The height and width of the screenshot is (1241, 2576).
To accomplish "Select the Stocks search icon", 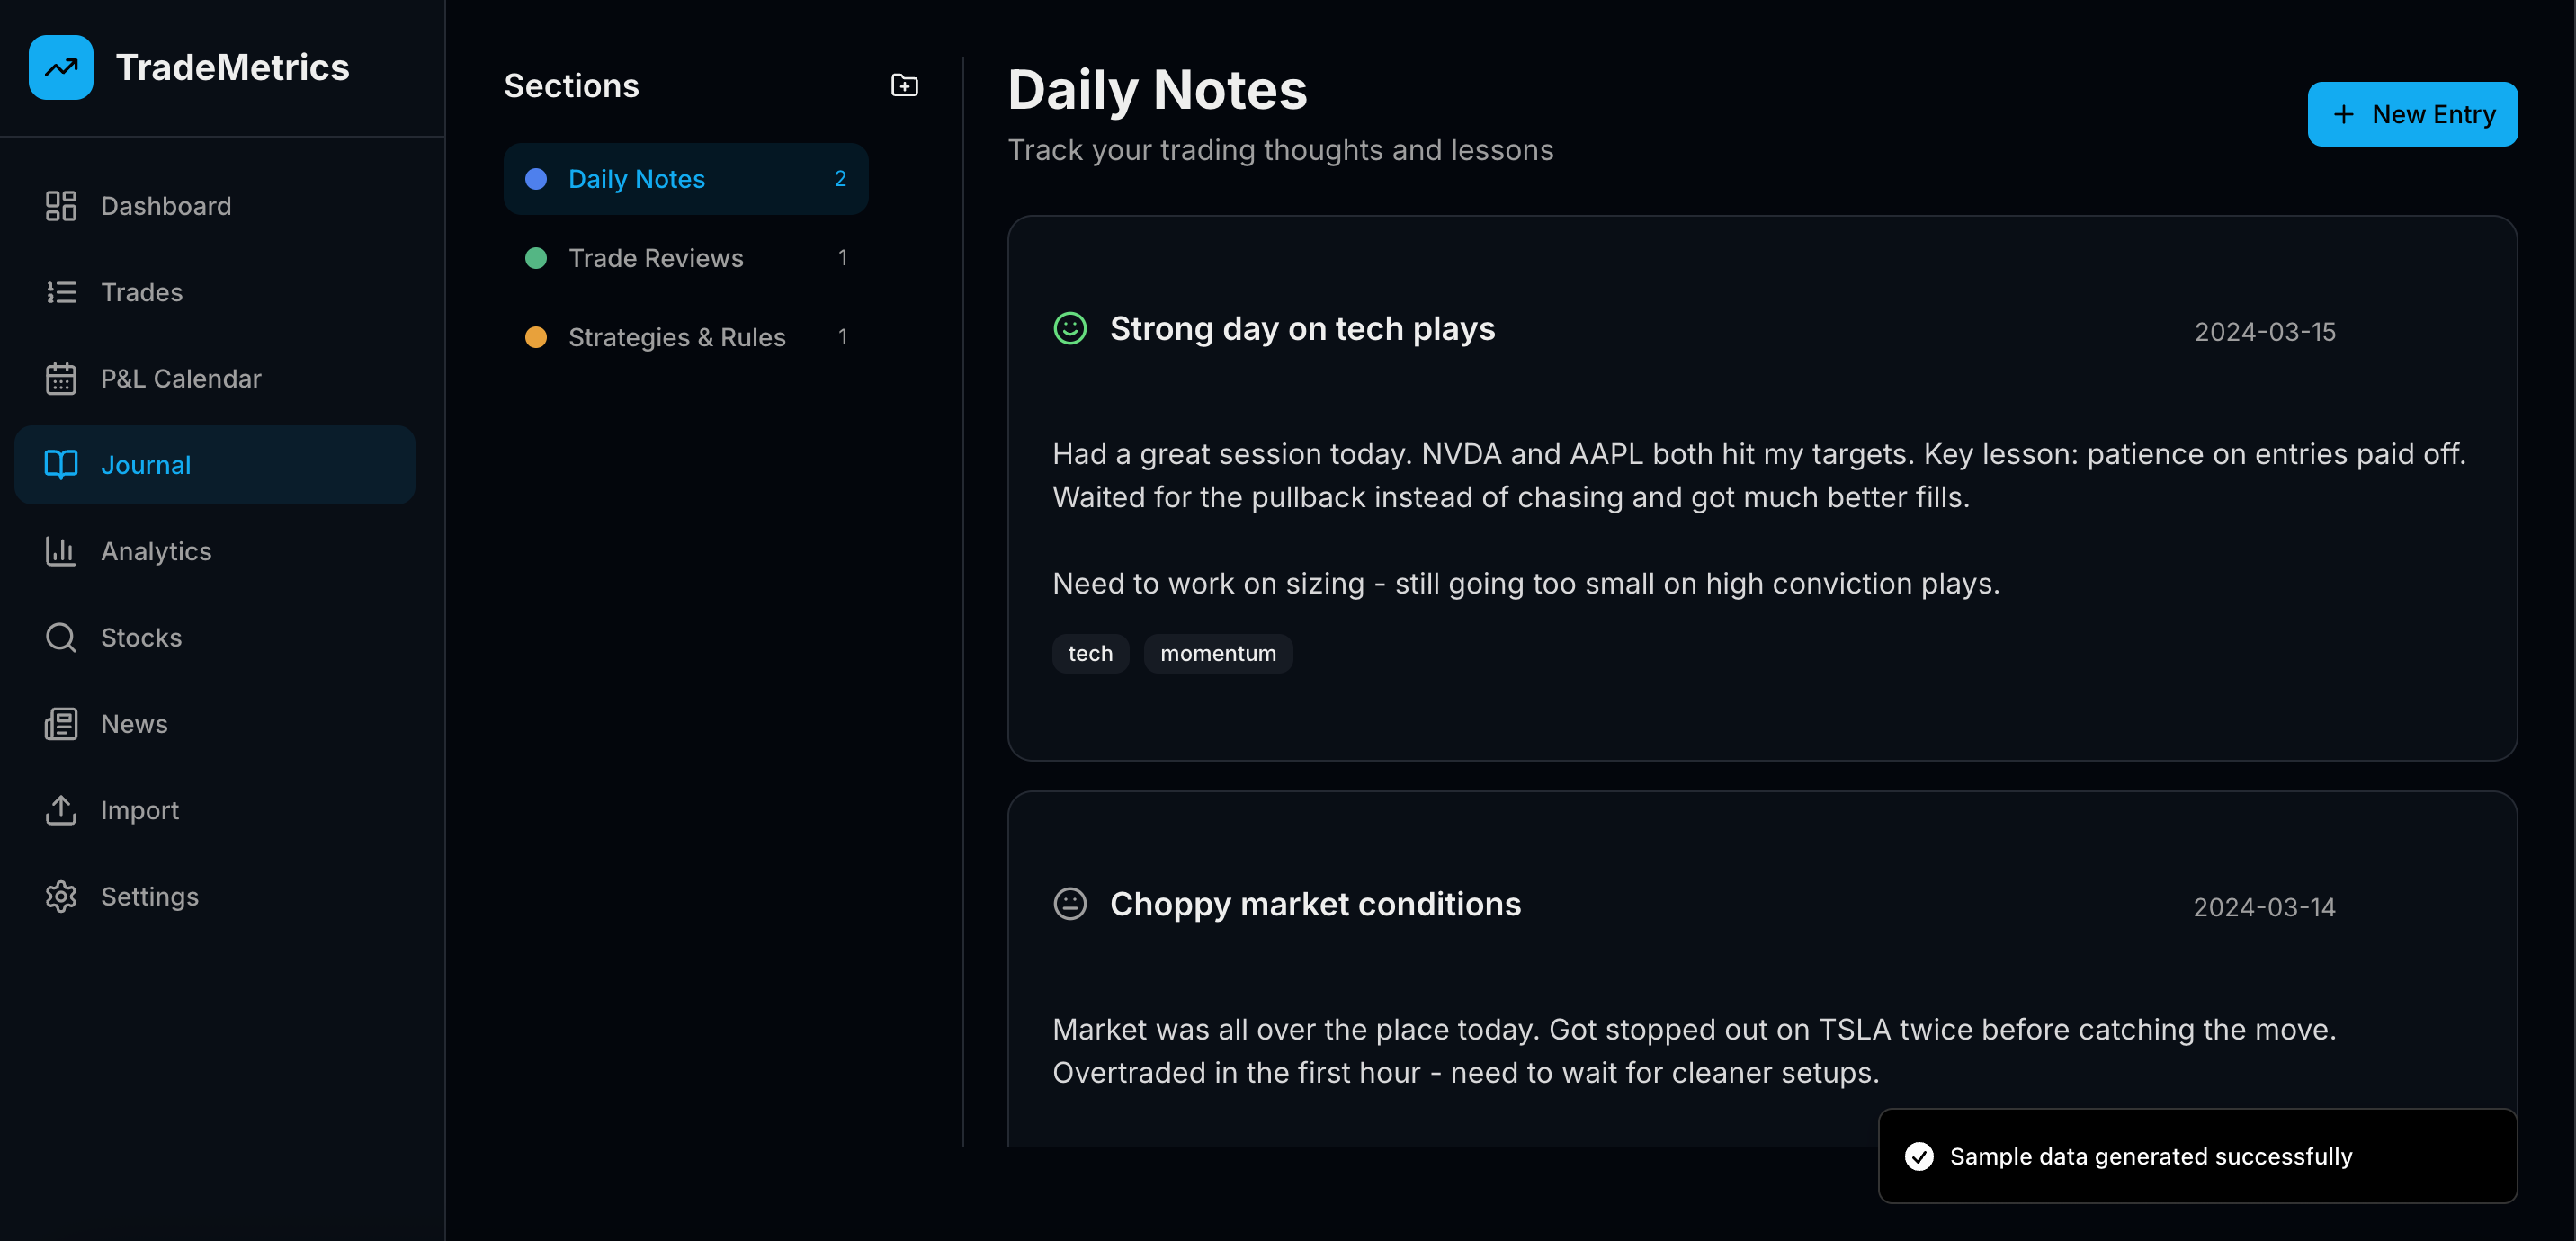I will point(60,637).
